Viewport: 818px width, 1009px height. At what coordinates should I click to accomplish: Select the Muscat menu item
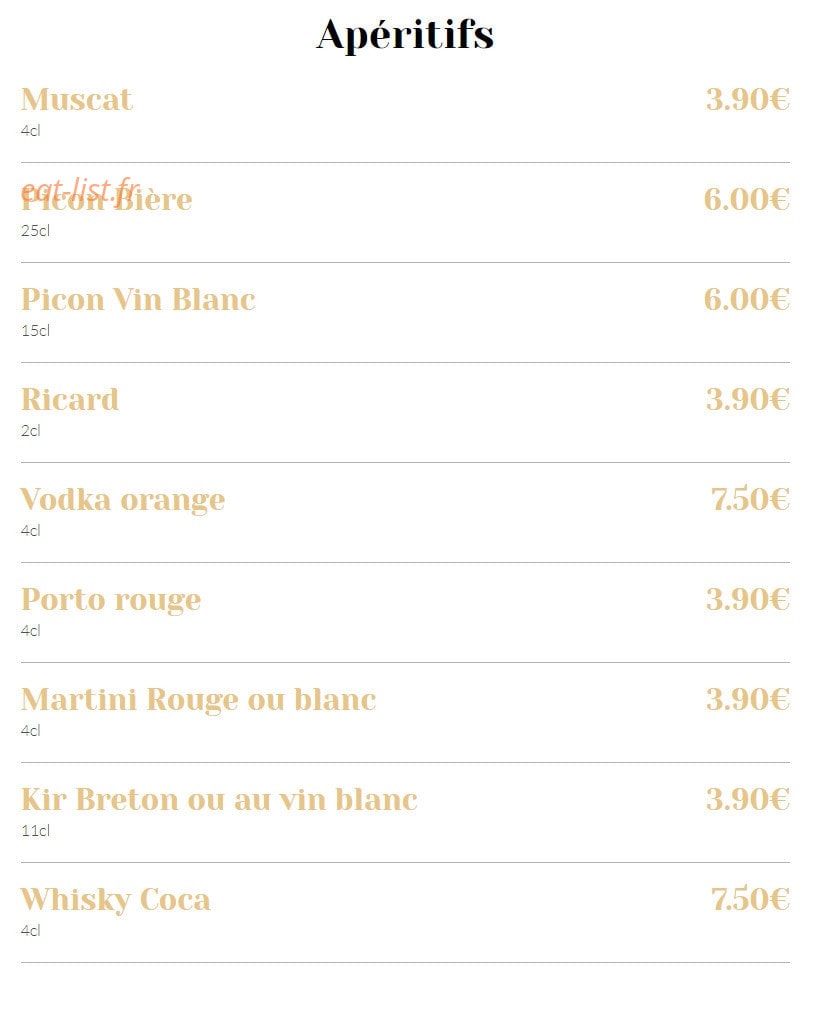[x=77, y=100]
